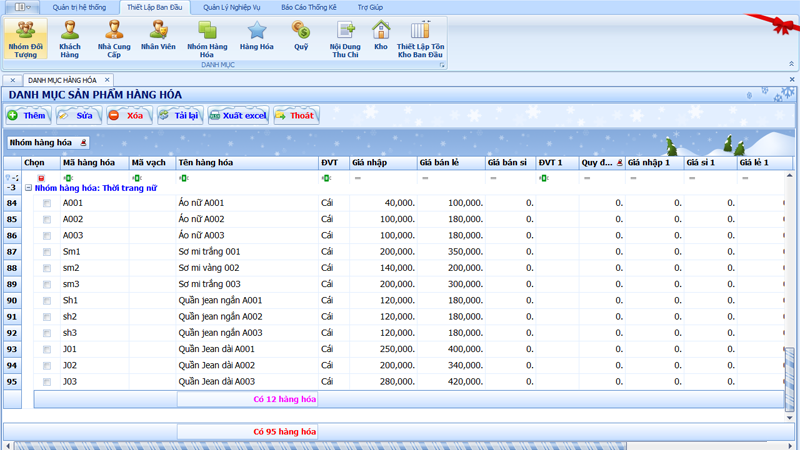800x450 pixels.
Task: Open Trợ Giúp tab
Action: point(370,7)
